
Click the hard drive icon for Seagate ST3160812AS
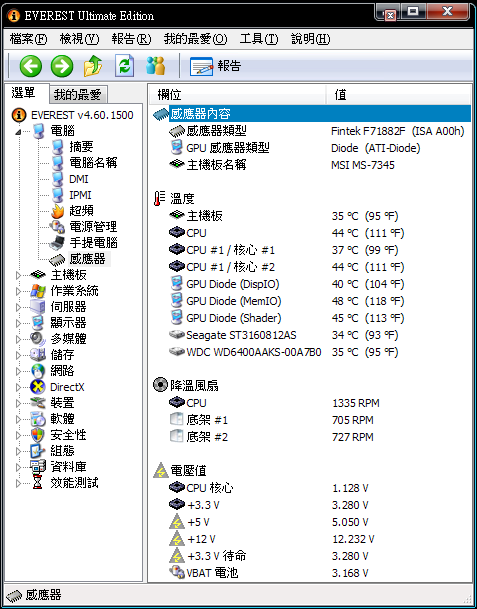pyautogui.click(x=177, y=334)
